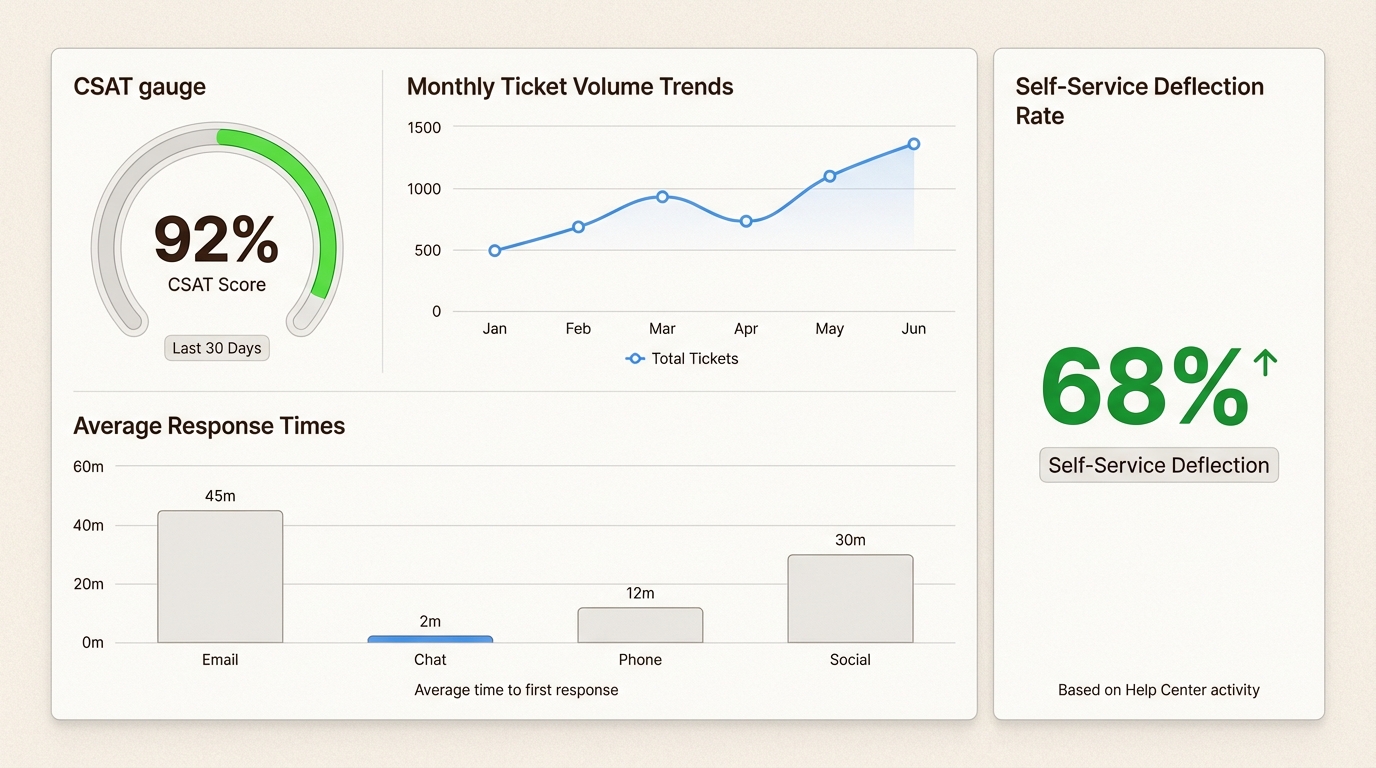Click the May data point marker

pos(830,176)
